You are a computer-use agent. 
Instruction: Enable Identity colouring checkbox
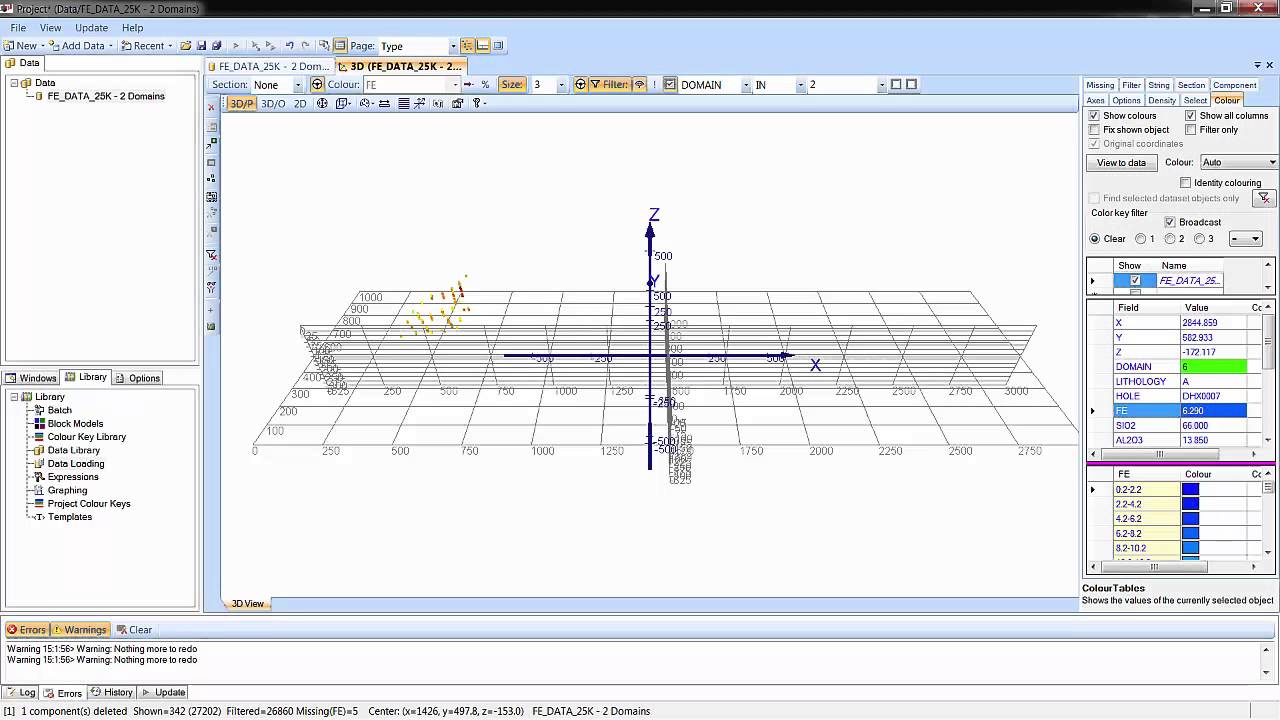tap(1185, 183)
